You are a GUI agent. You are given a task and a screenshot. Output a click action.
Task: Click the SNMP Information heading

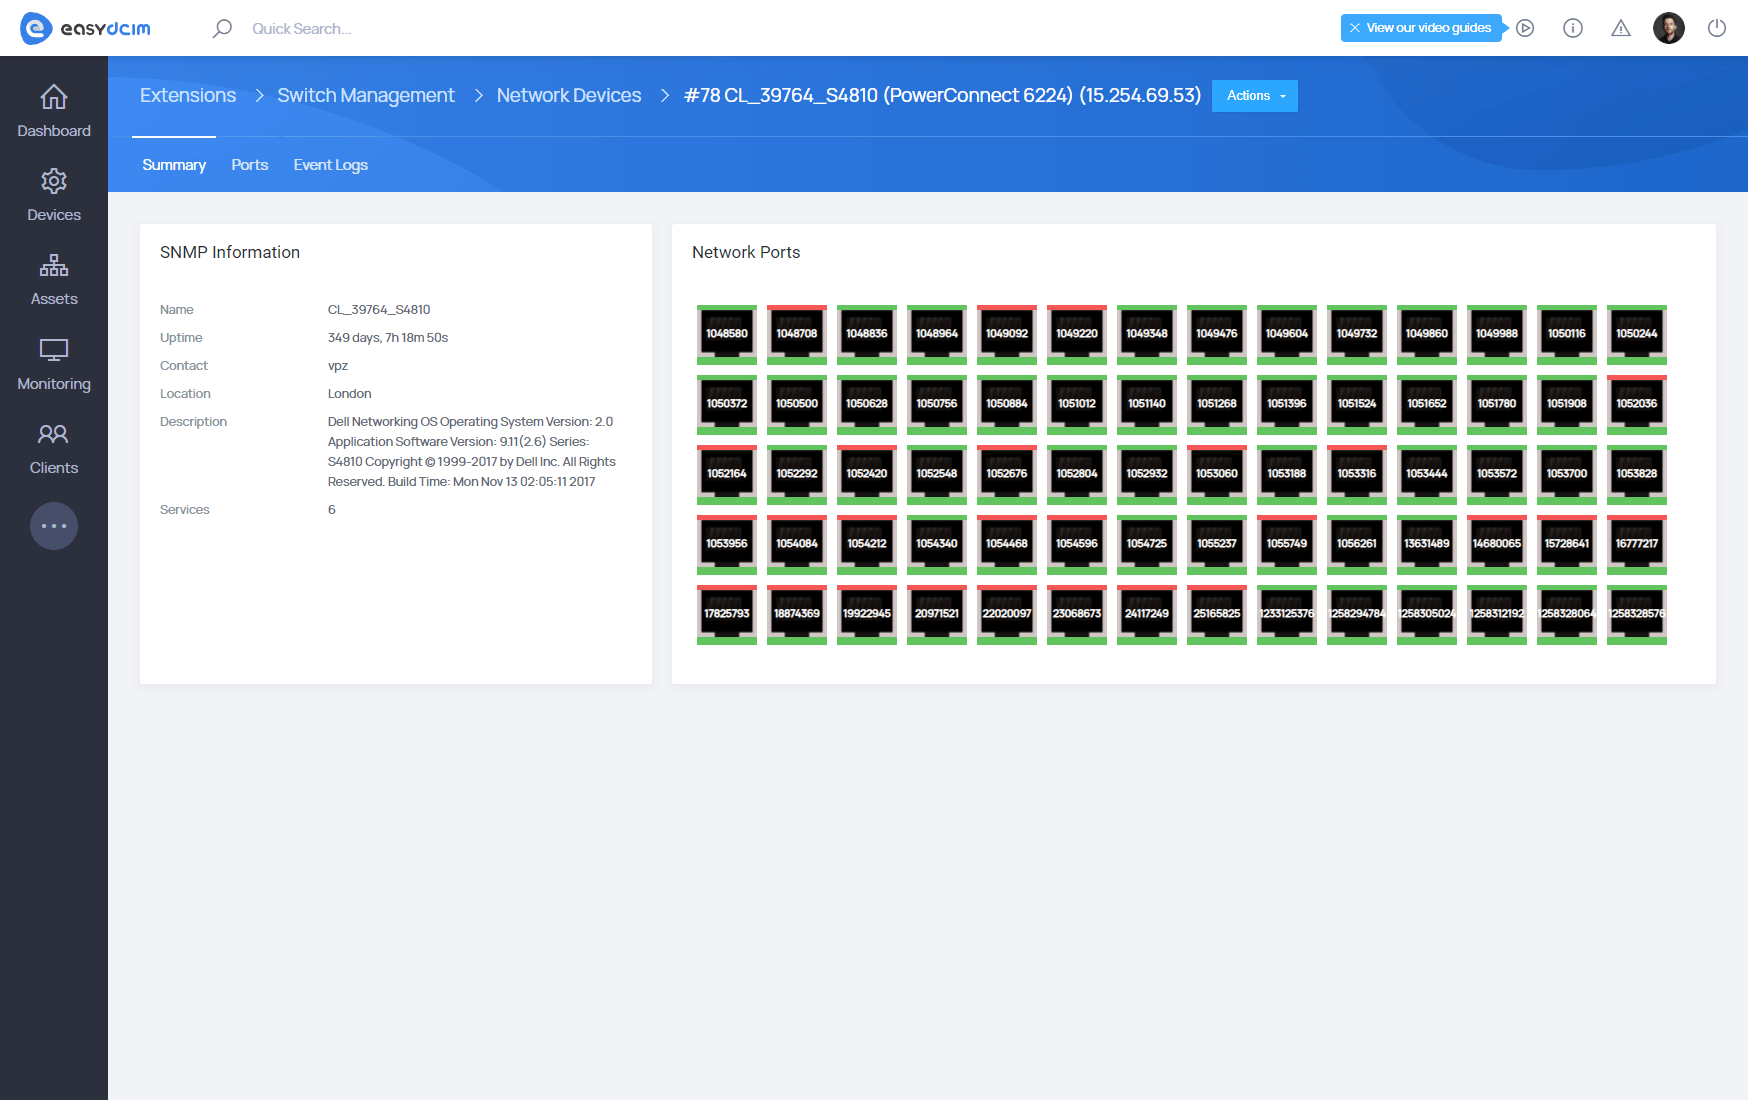point(230,252)
